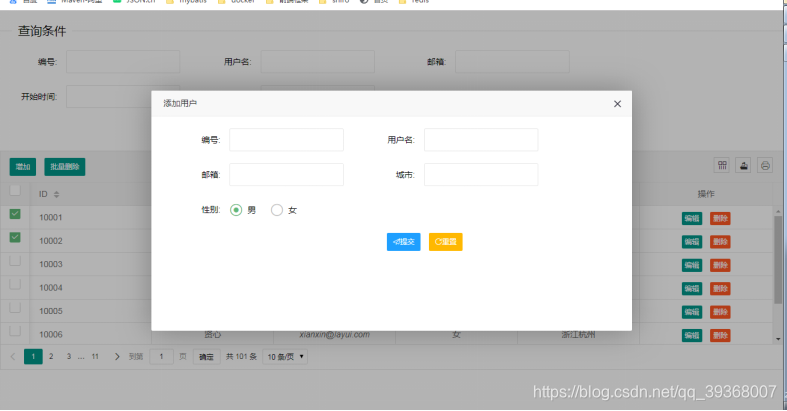Click 编辑 for row 10003
Viewport: 787px width, 411px height.
coord(692,265)
